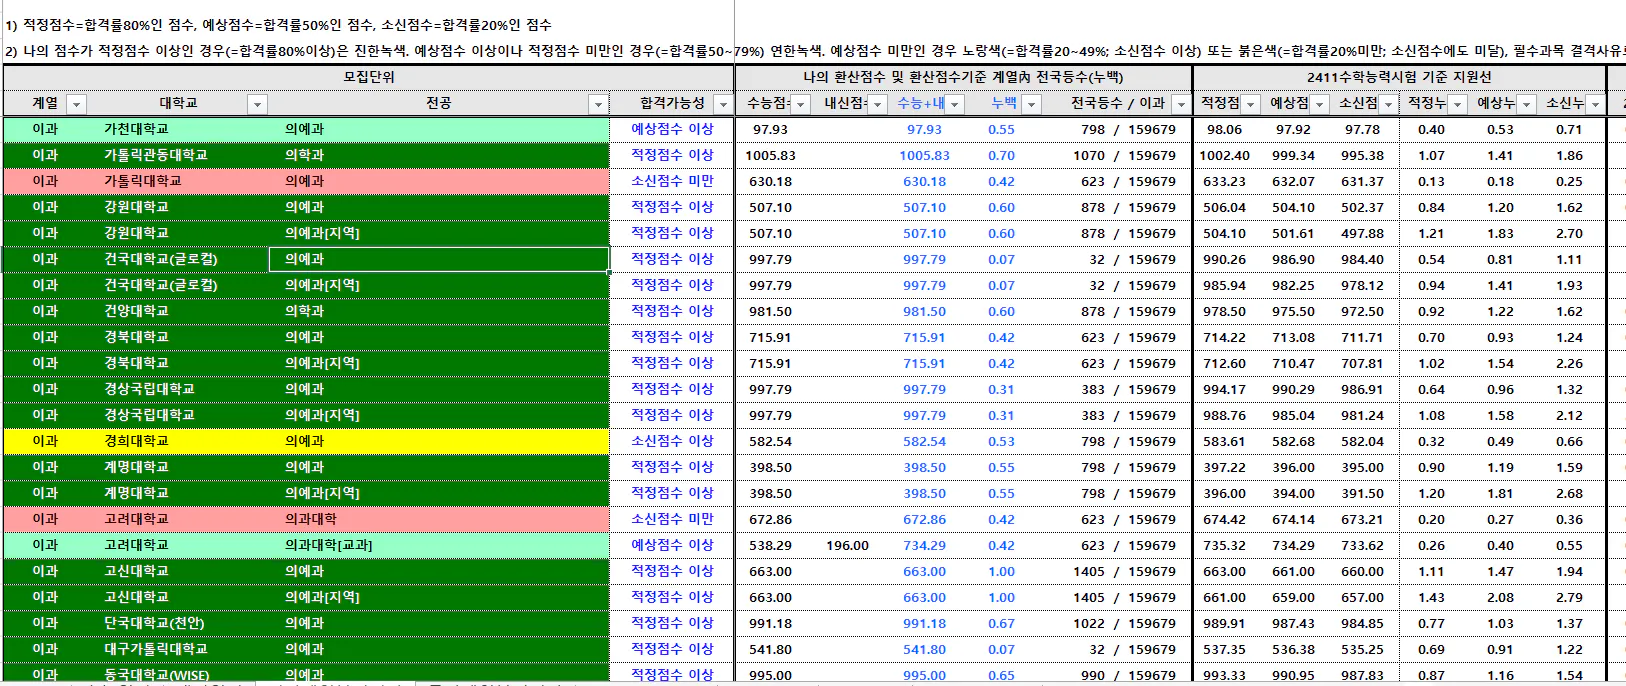Click the 소신누 value 2.79
1626x686 pixels.
tap(1569, 597)
